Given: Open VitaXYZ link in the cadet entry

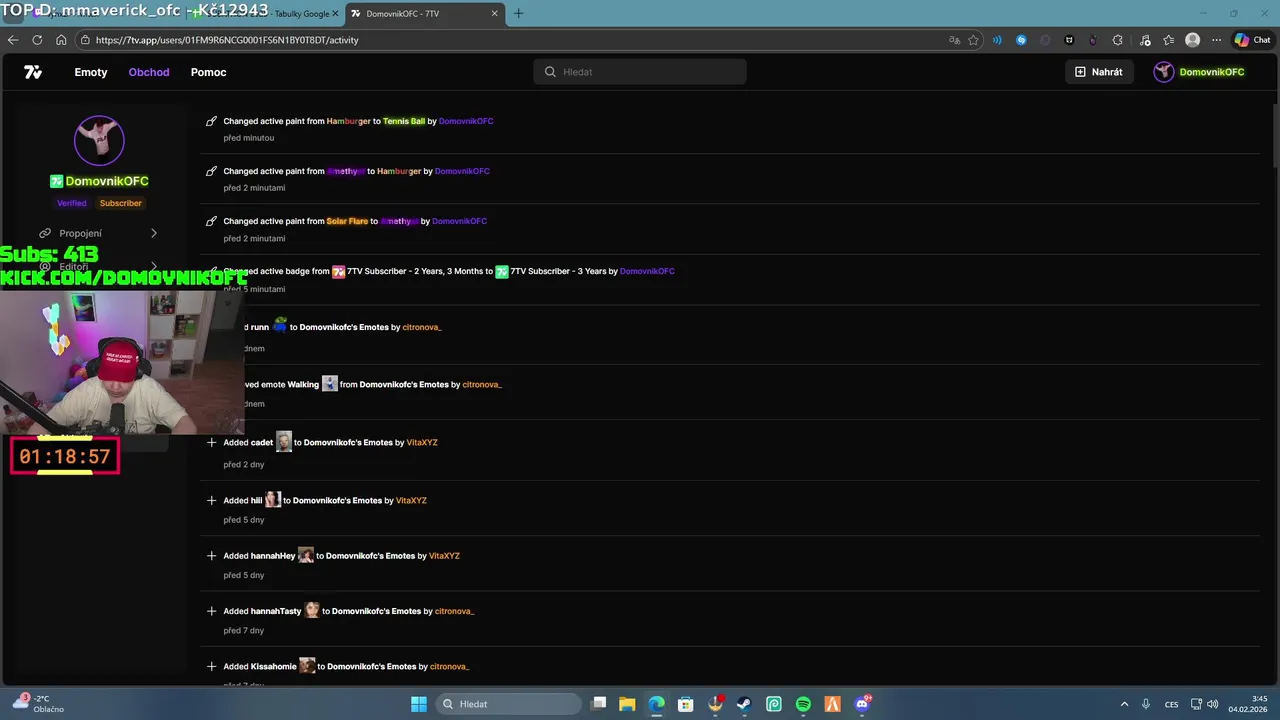Looking at the screenshot, I should coord(422,442).
